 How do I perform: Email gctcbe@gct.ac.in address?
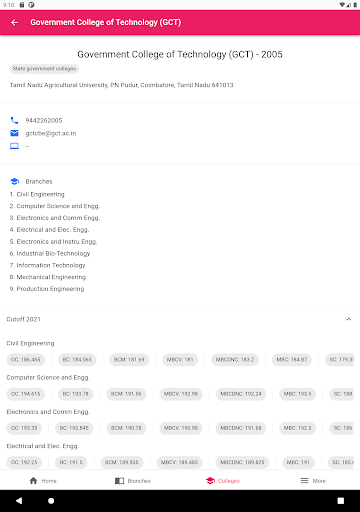51,133
